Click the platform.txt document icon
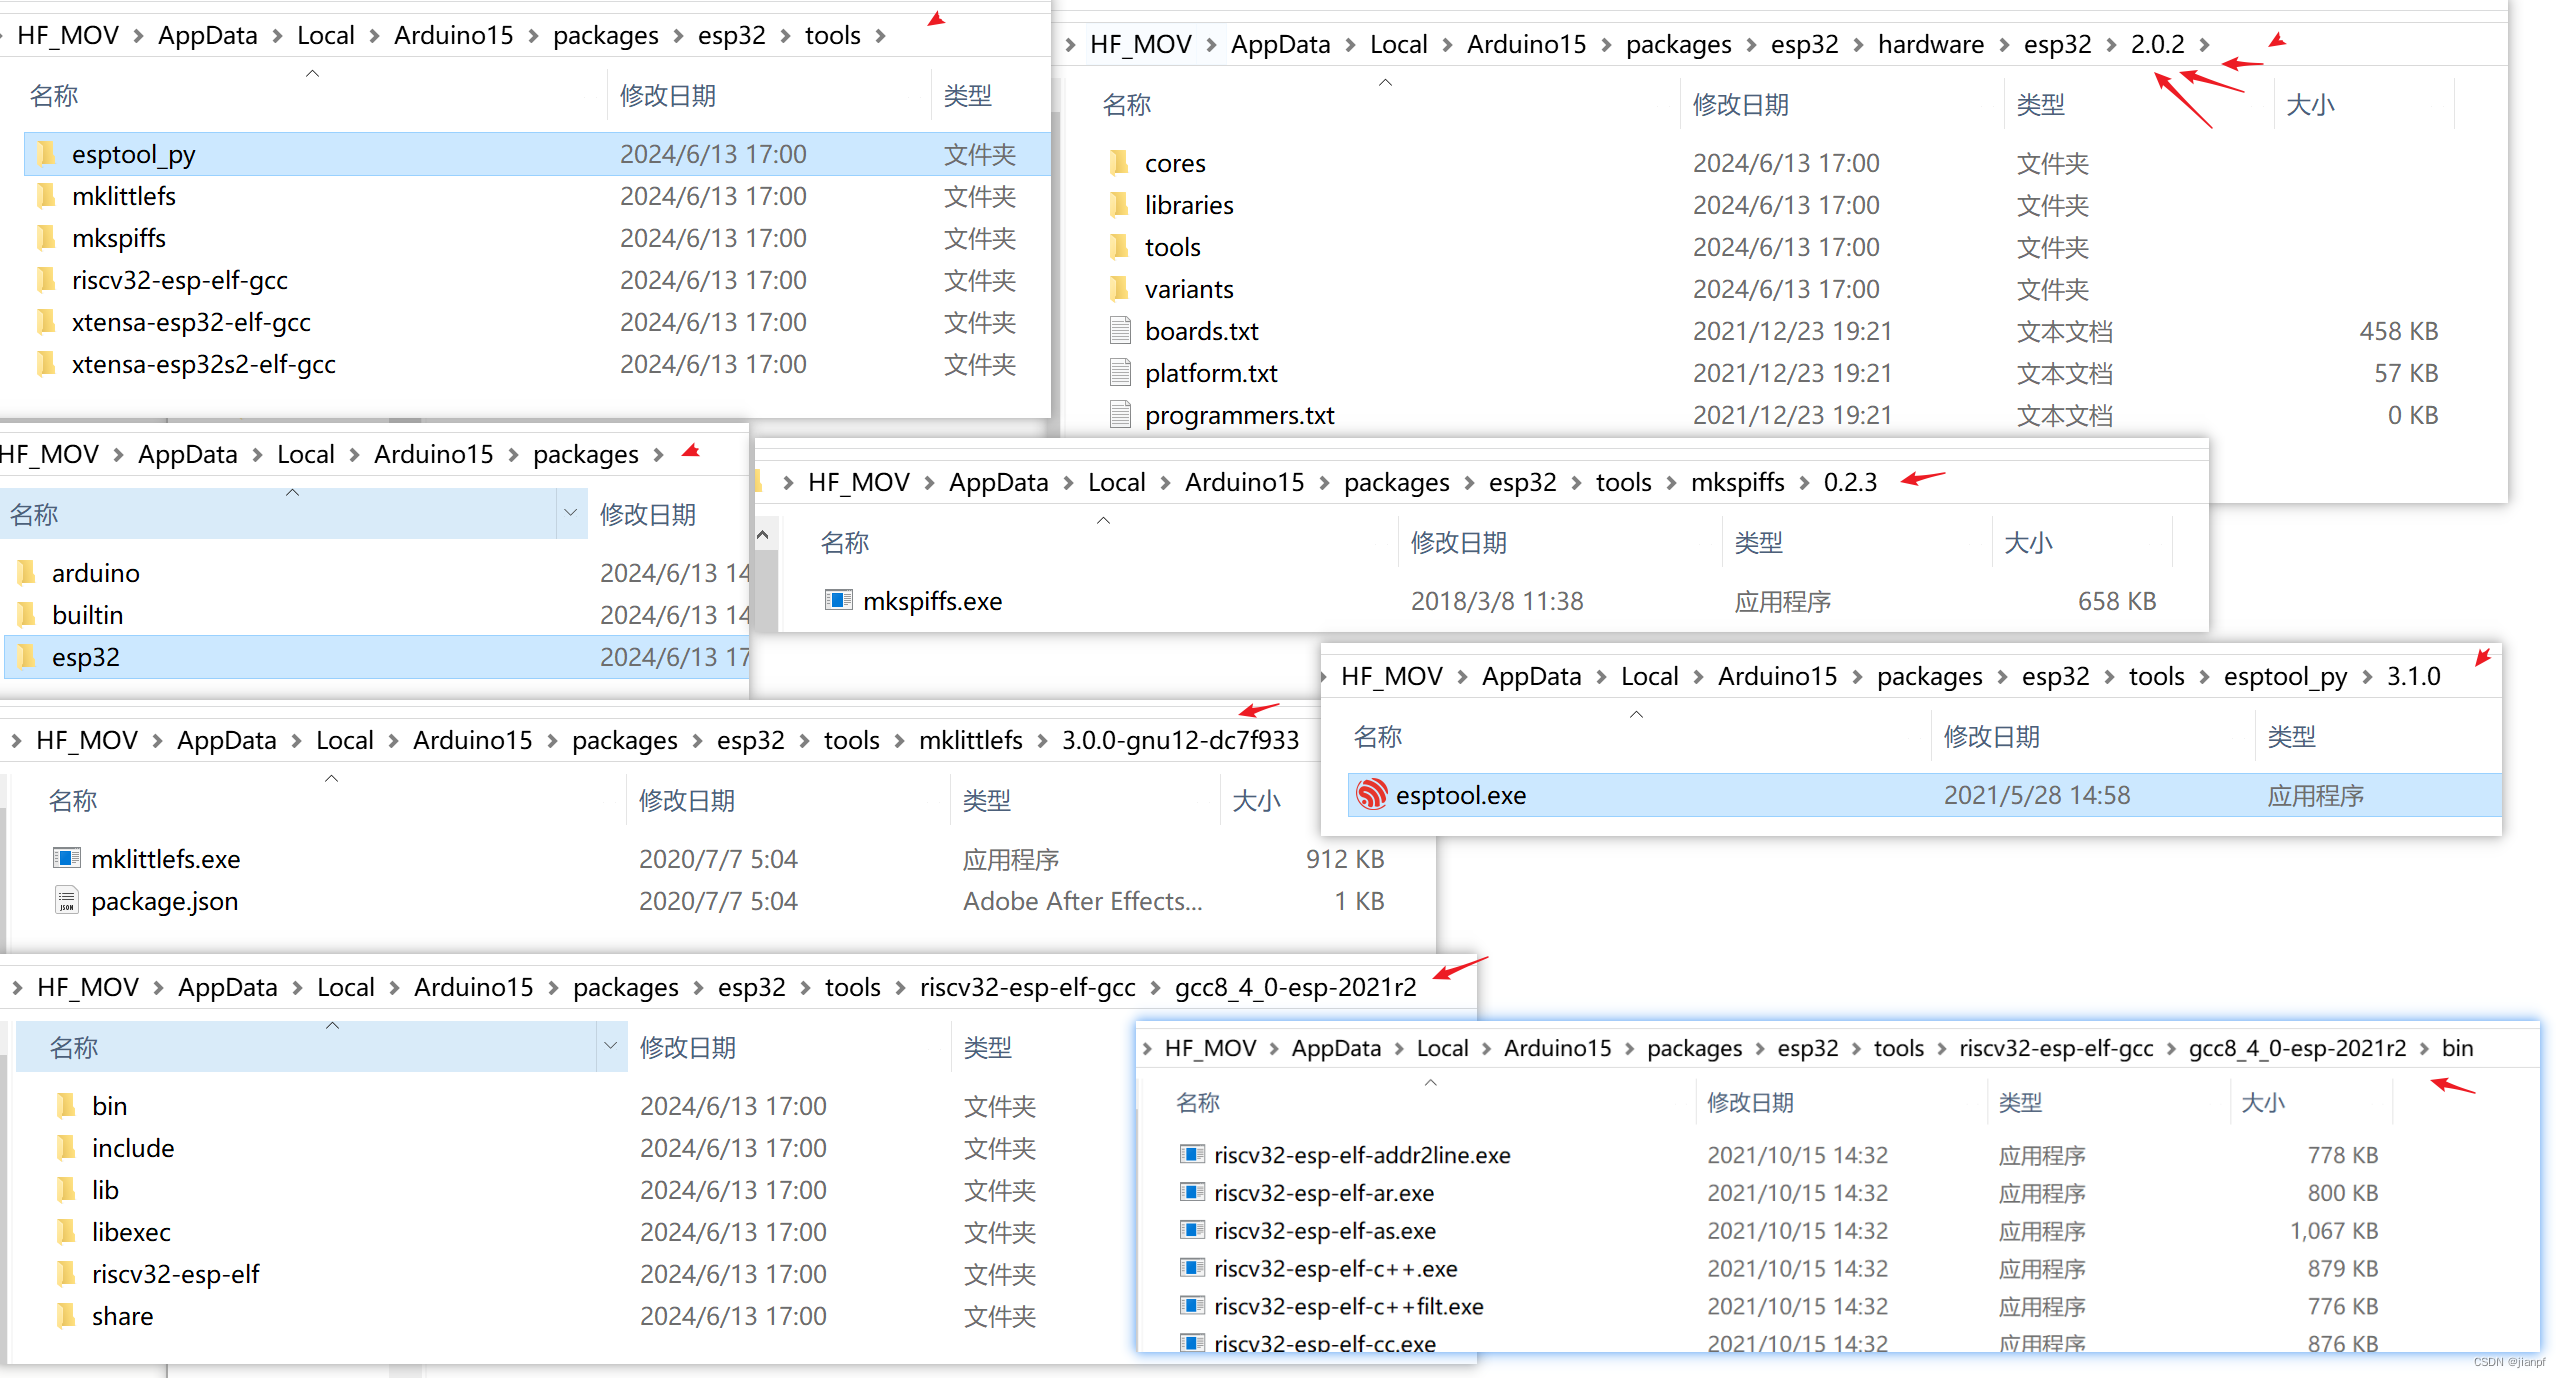This screenshot has height=1378, width=2561. click(1120, 373)
